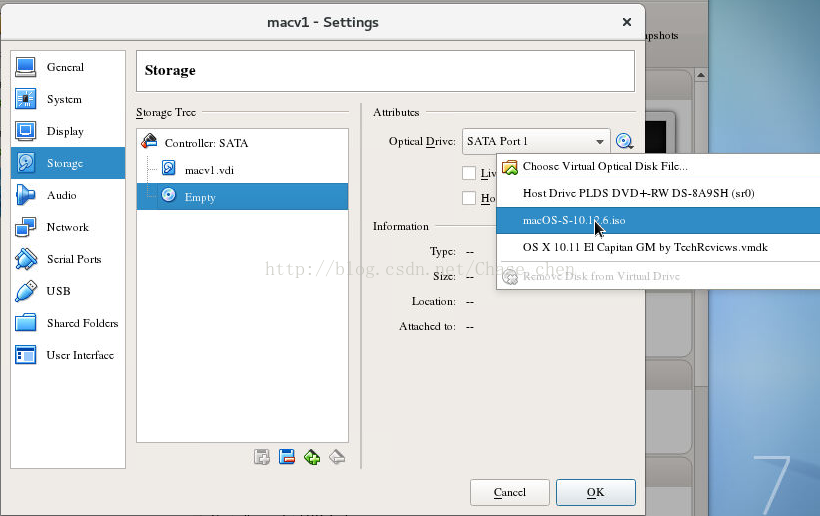Select Display in the settings list
This screenshot has width=820, height=516.
point(68,131)
